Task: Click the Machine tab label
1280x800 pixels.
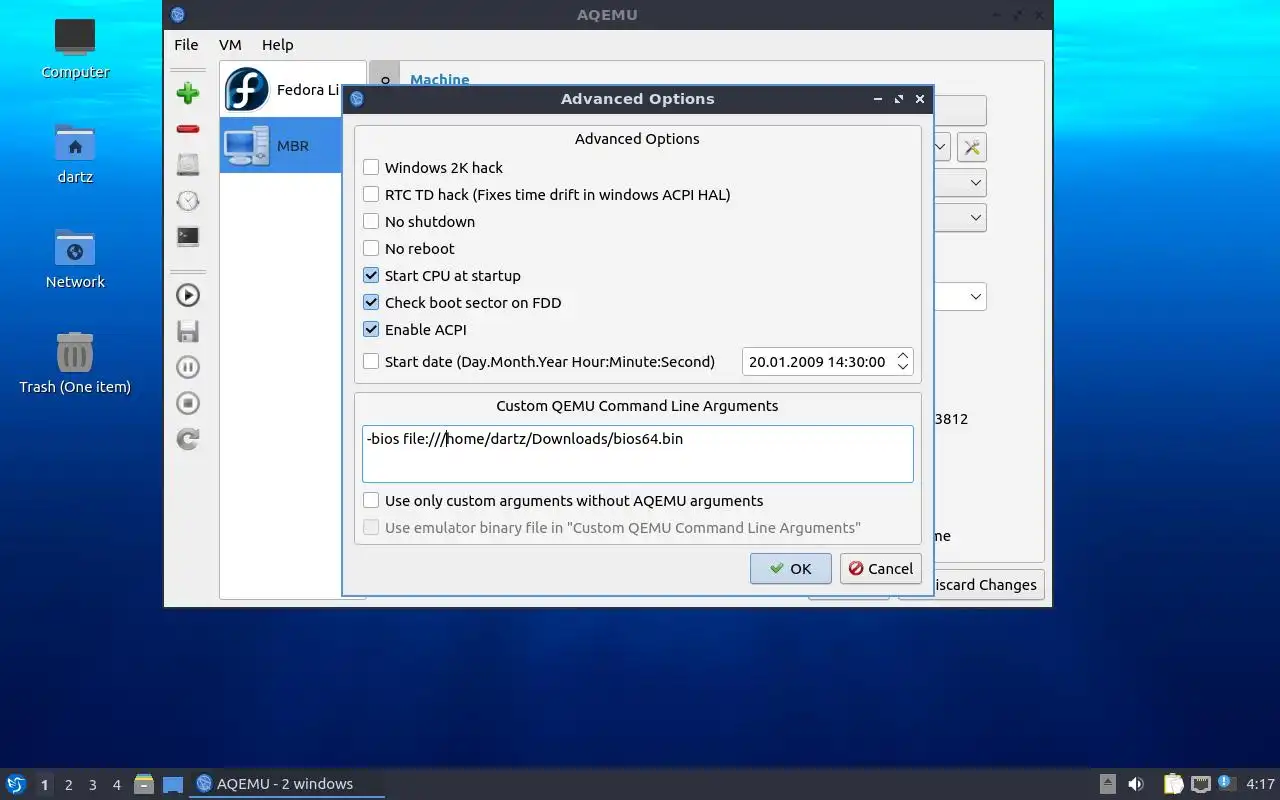Action: pos(440,80)
